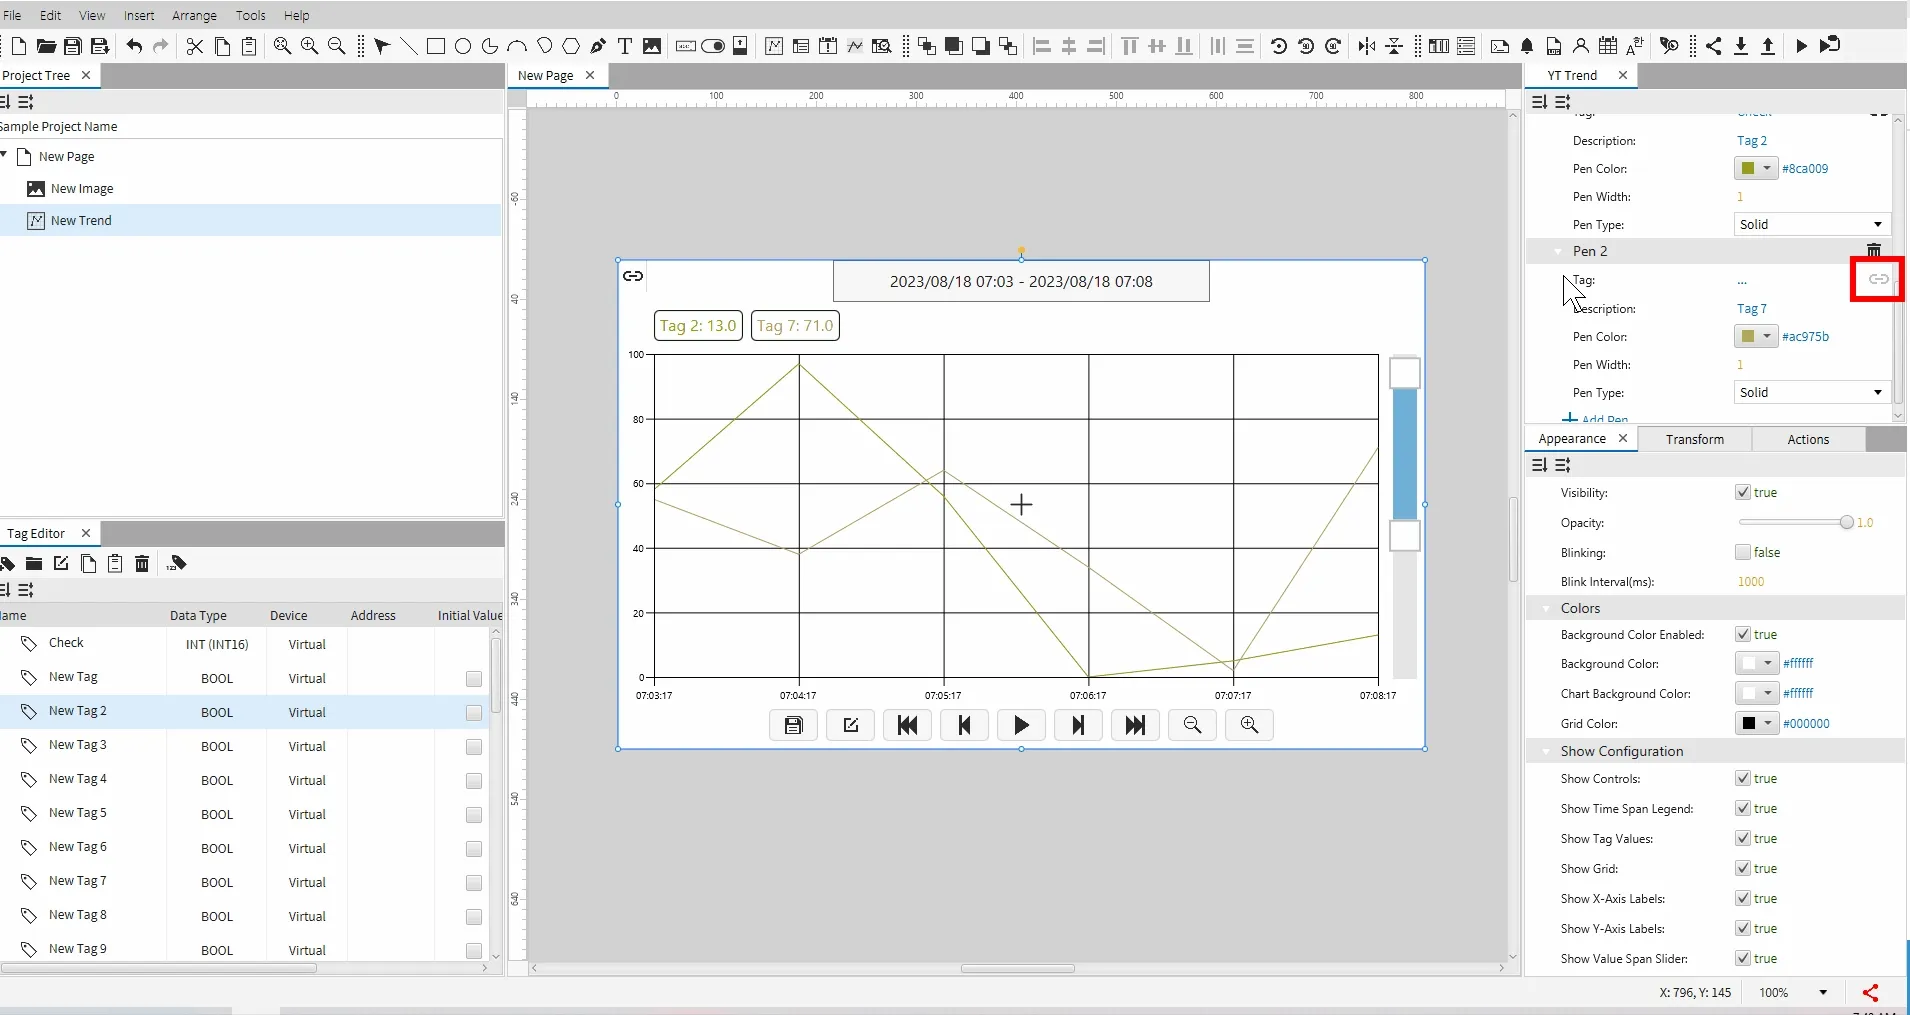Delete Pen 2 with trash icon

point(1874,251)
